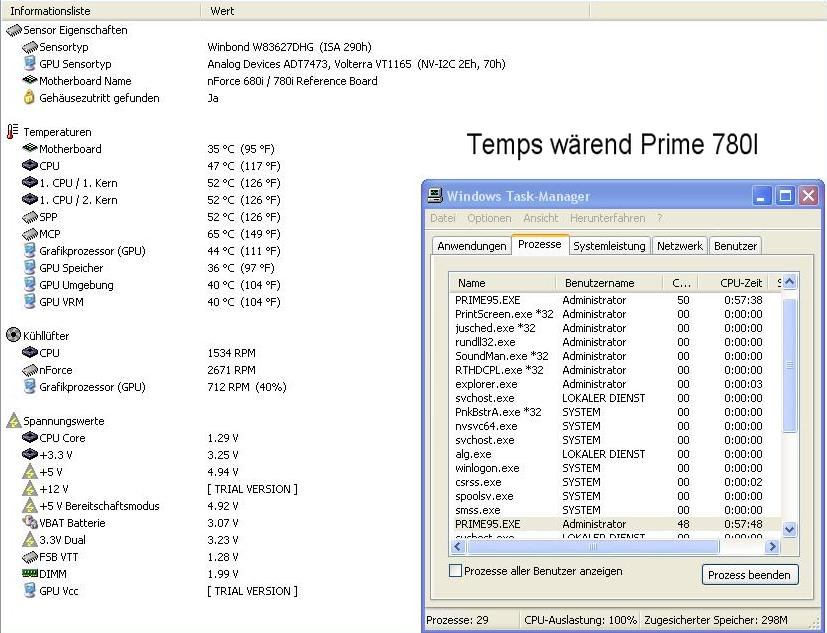Screen dimensions: 827x633
Task: Click the Informationsliste column header
Action: click(x=101, y=11)
